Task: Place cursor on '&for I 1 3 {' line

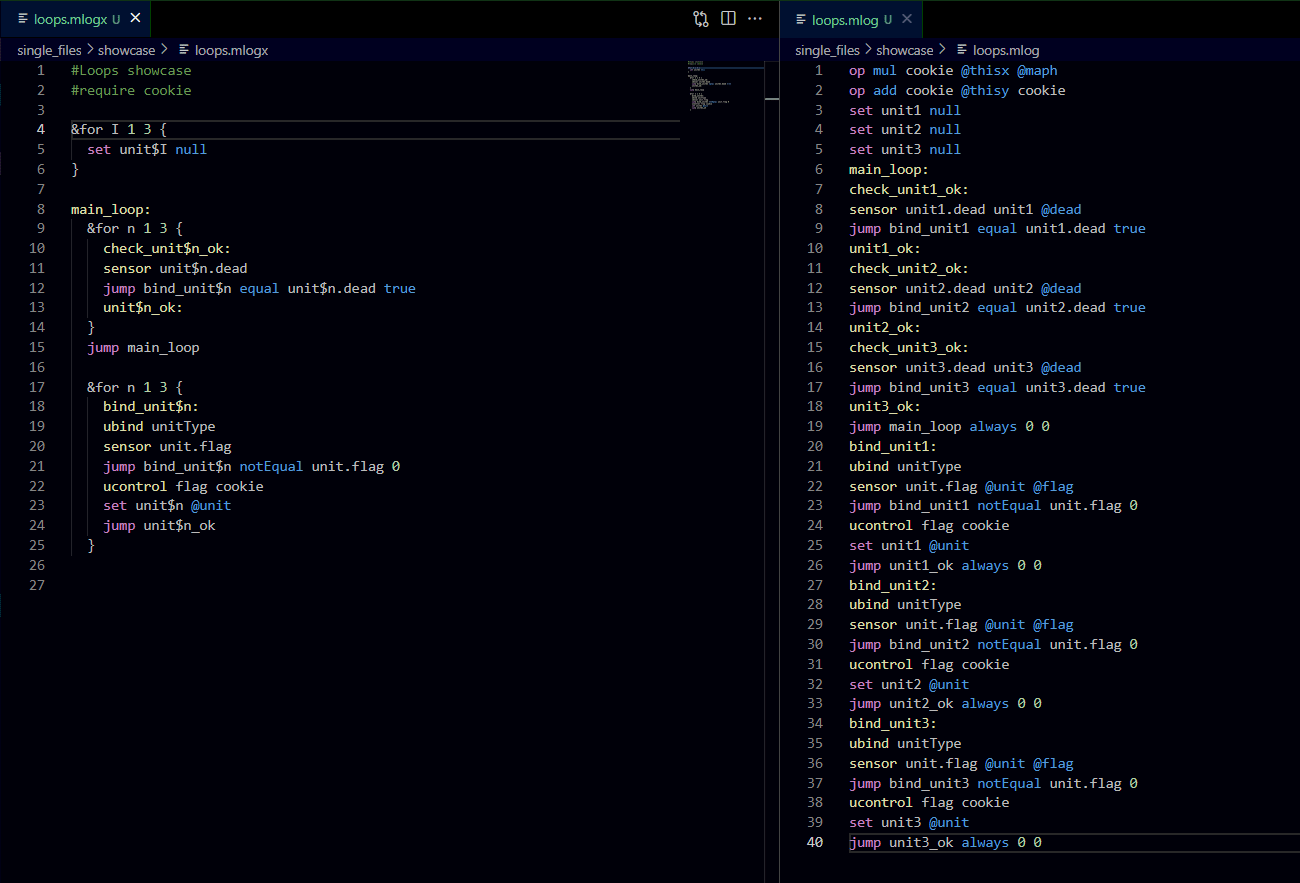Action: click(x=119, y=129)
